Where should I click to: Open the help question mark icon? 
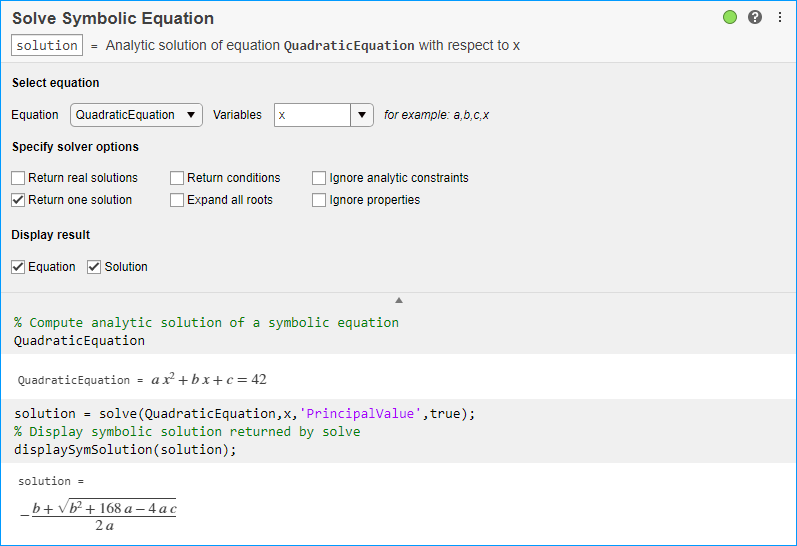coord(755,18)
